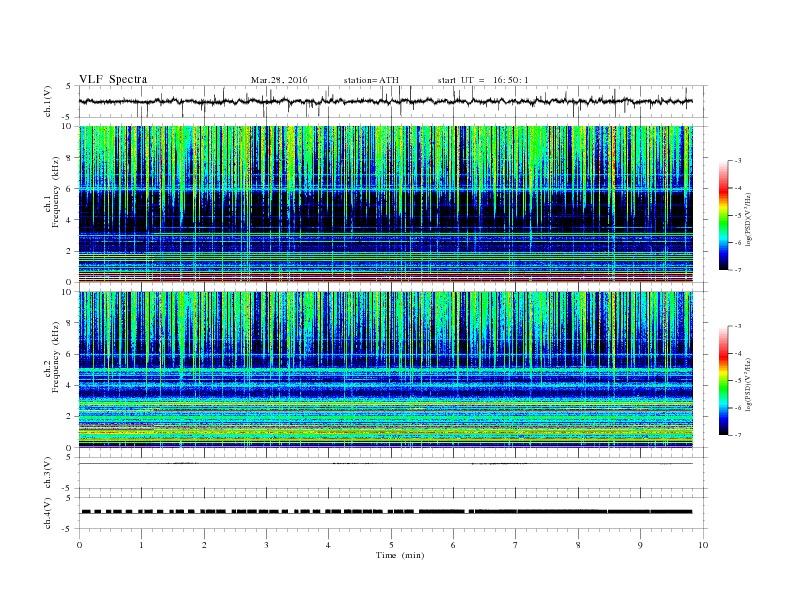Click the ch.4 dashed black signal trace
Screen dimensions: 792x612
click(386, 512)
